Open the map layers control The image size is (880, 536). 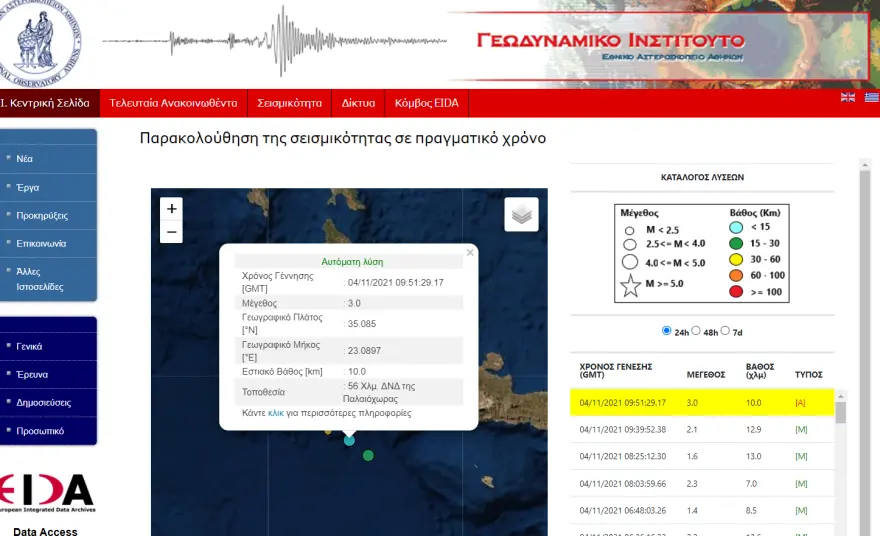pos(521,214)
